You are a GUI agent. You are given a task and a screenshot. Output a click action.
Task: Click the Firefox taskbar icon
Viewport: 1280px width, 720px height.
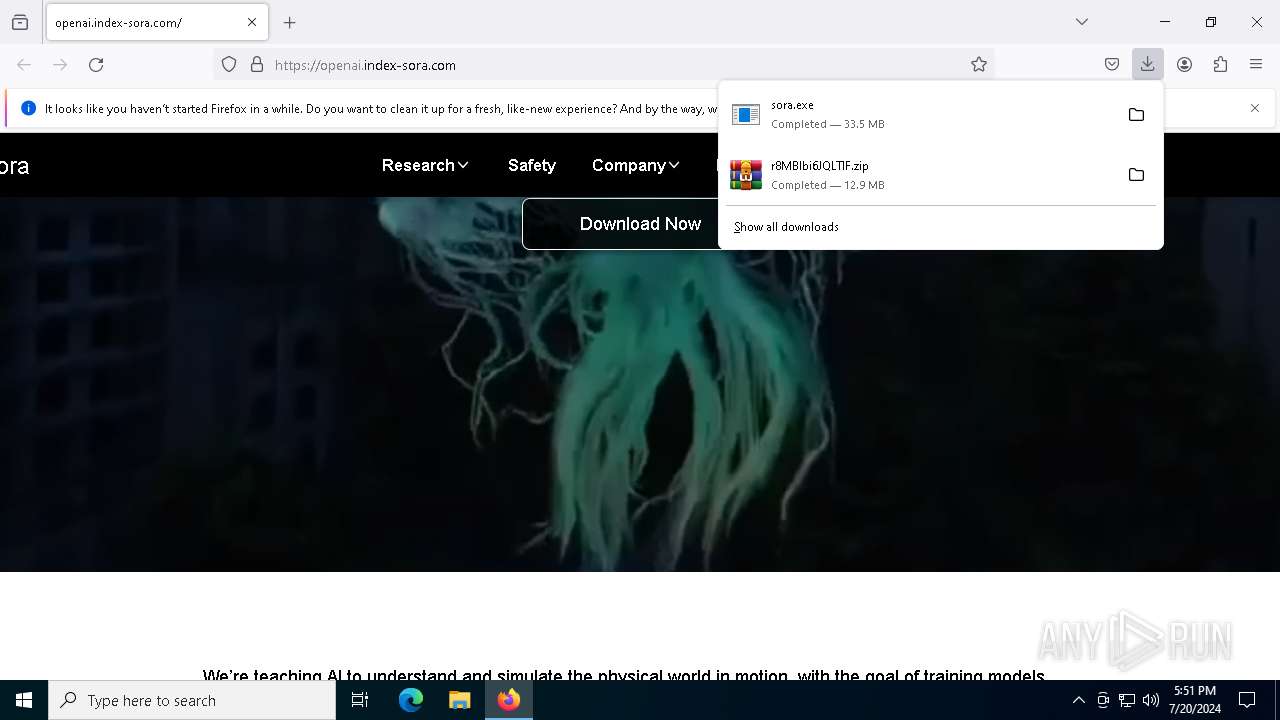tap(509, 700)
